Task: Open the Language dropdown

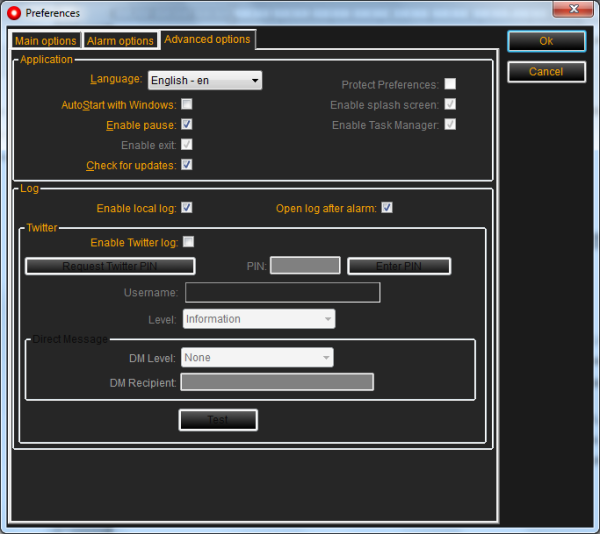Action: pos(205,81)
